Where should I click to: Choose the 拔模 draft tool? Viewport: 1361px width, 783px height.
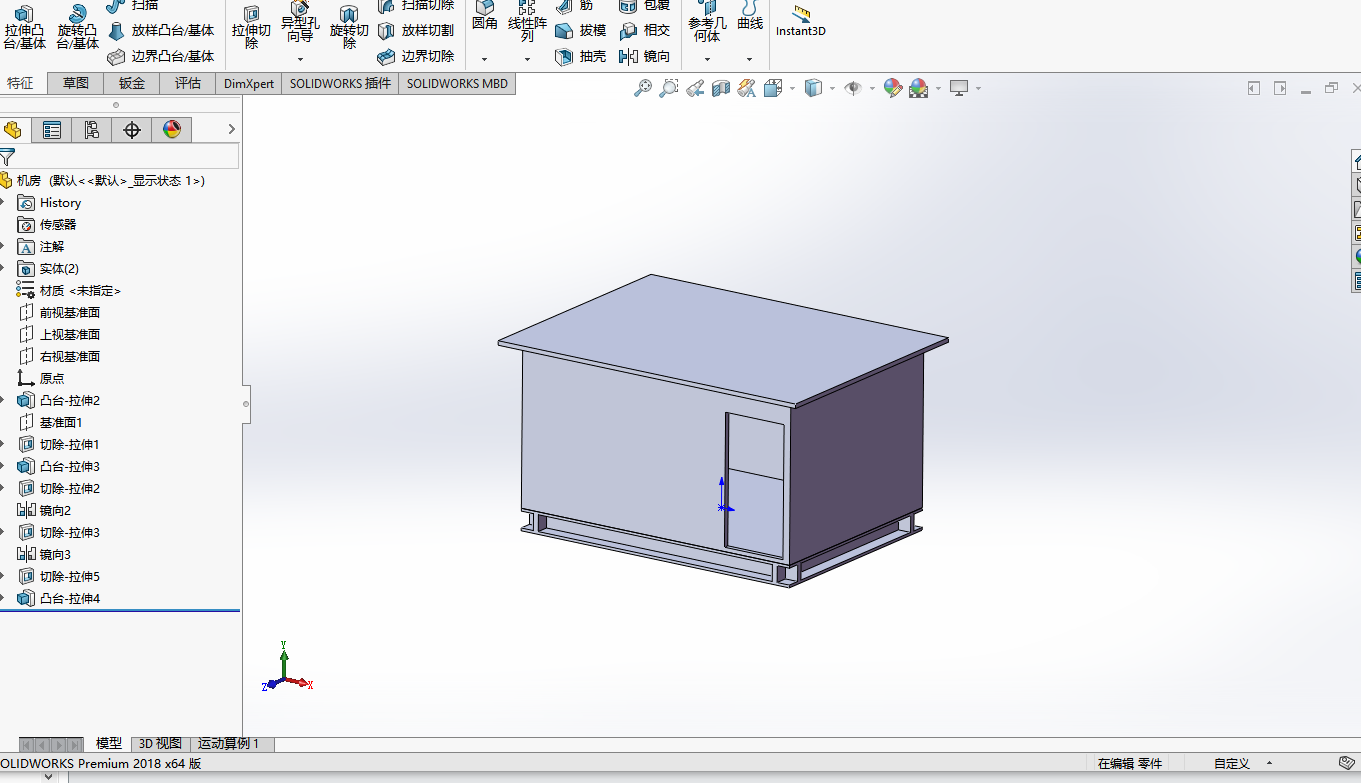tap(581, 30)
